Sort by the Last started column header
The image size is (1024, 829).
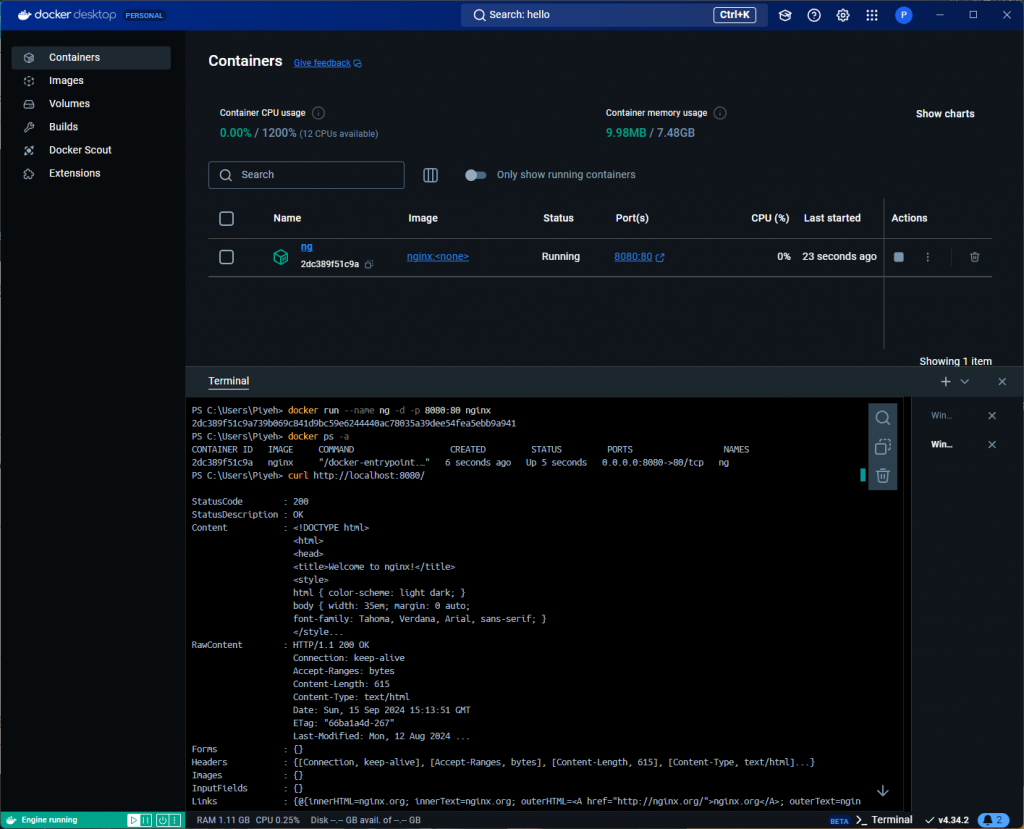point(832,219)
